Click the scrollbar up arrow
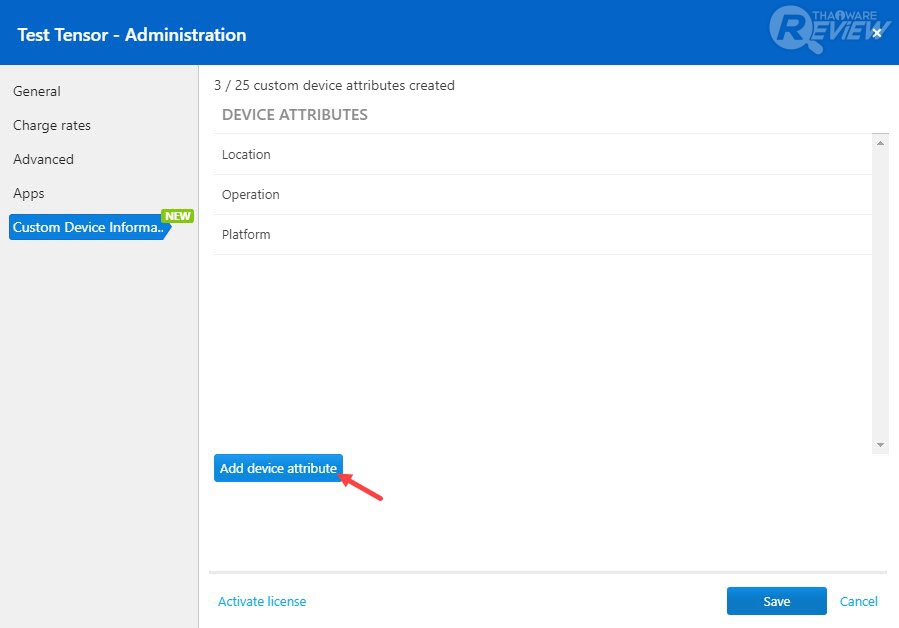 point(880,144)
